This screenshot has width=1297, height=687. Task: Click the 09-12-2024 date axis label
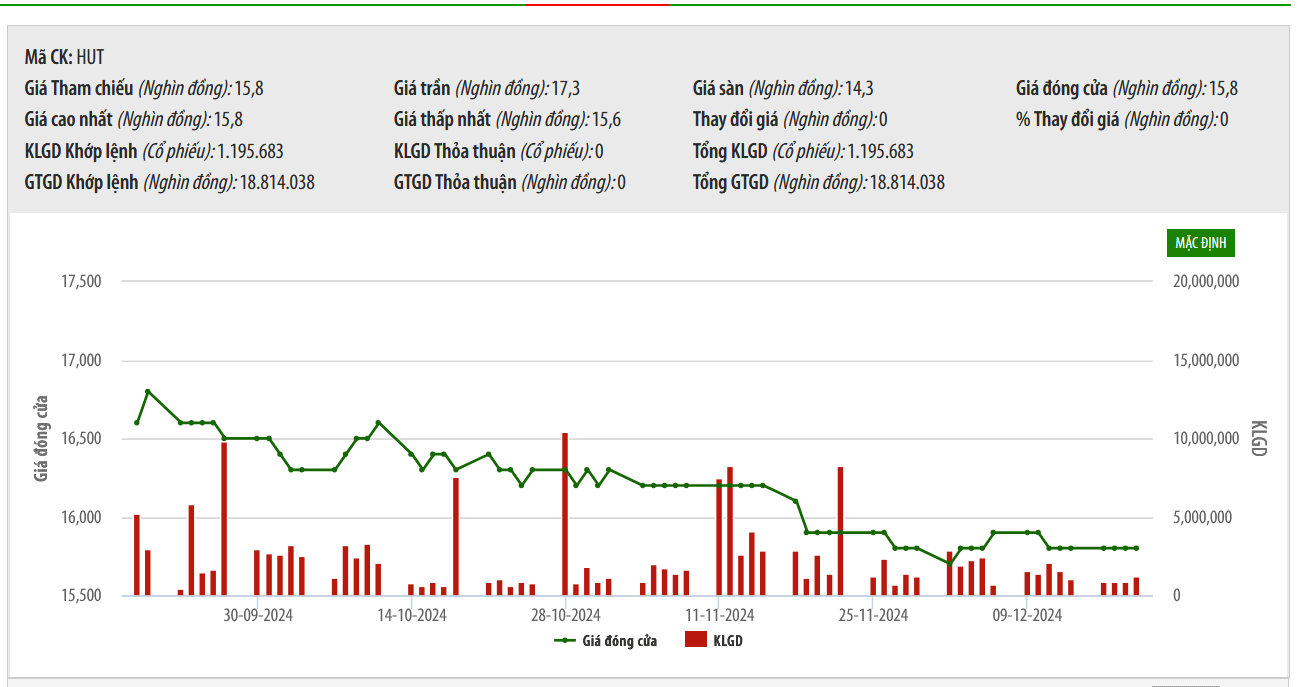click(x=1027, y=615)
